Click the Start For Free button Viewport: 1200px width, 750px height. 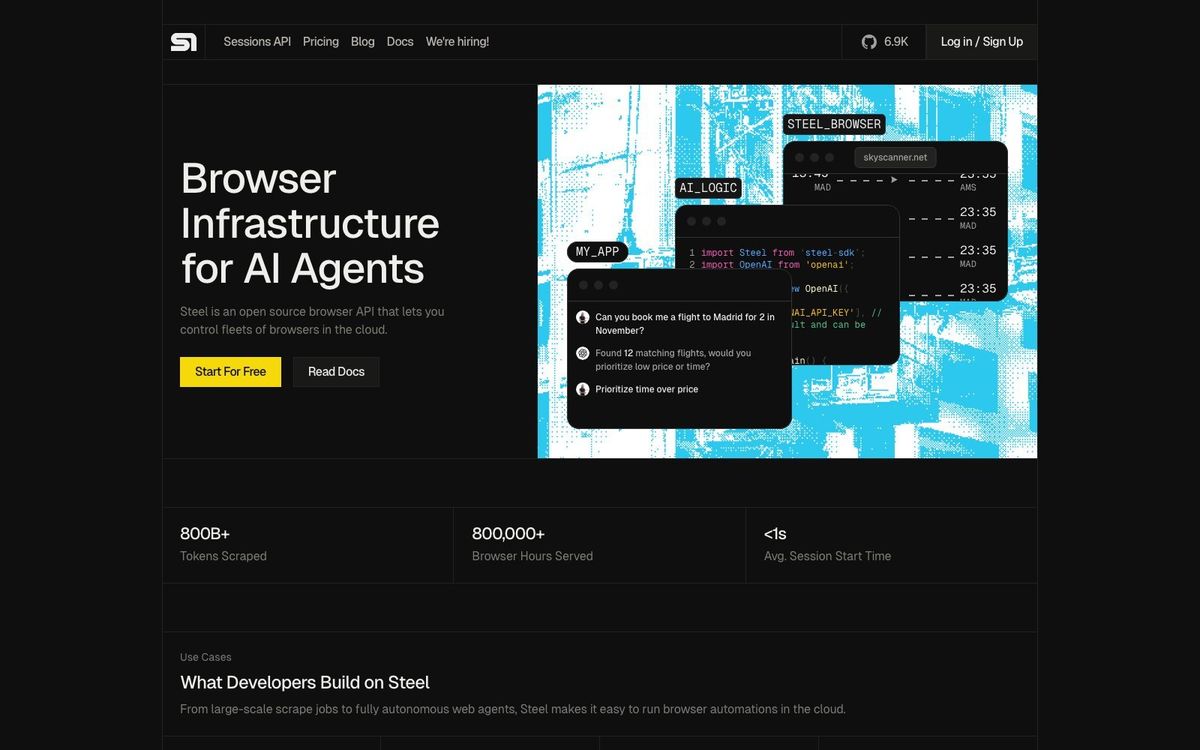tap(230, 371)
